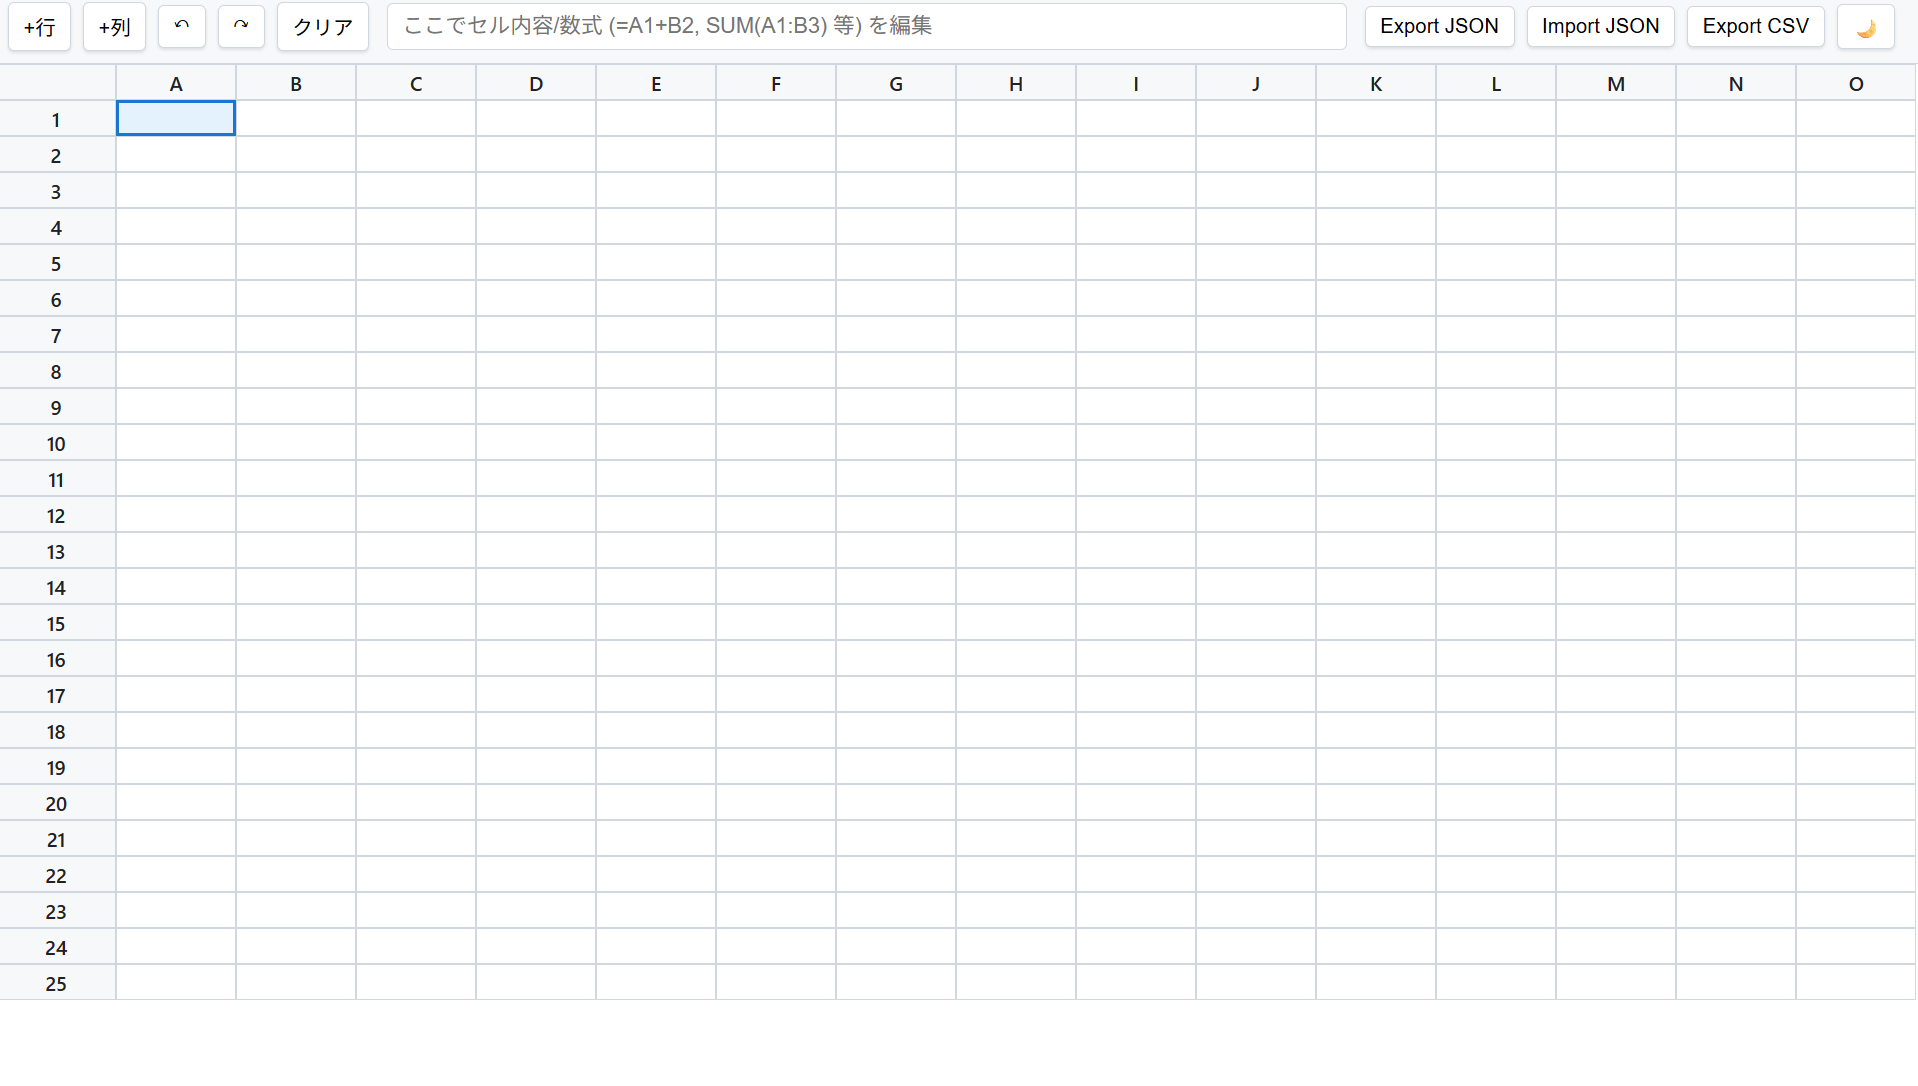This screenshot has height=1086, width=1918.
Task: Click cell M20 in the grid
Action: pyautogui.click(x=1615, y=803)
